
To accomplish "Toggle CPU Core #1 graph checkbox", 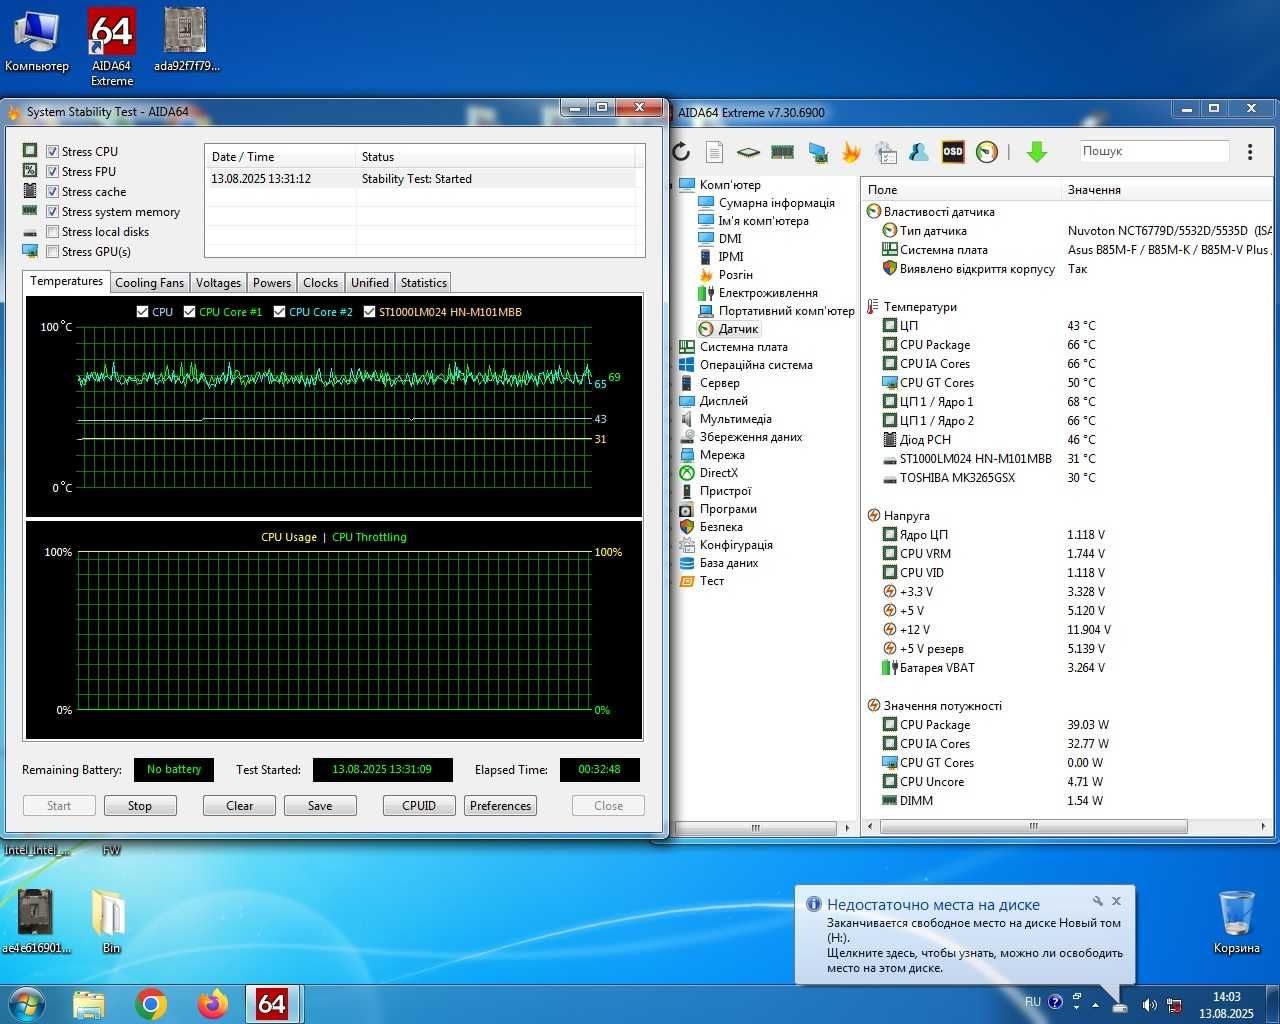I will [189, 312].
